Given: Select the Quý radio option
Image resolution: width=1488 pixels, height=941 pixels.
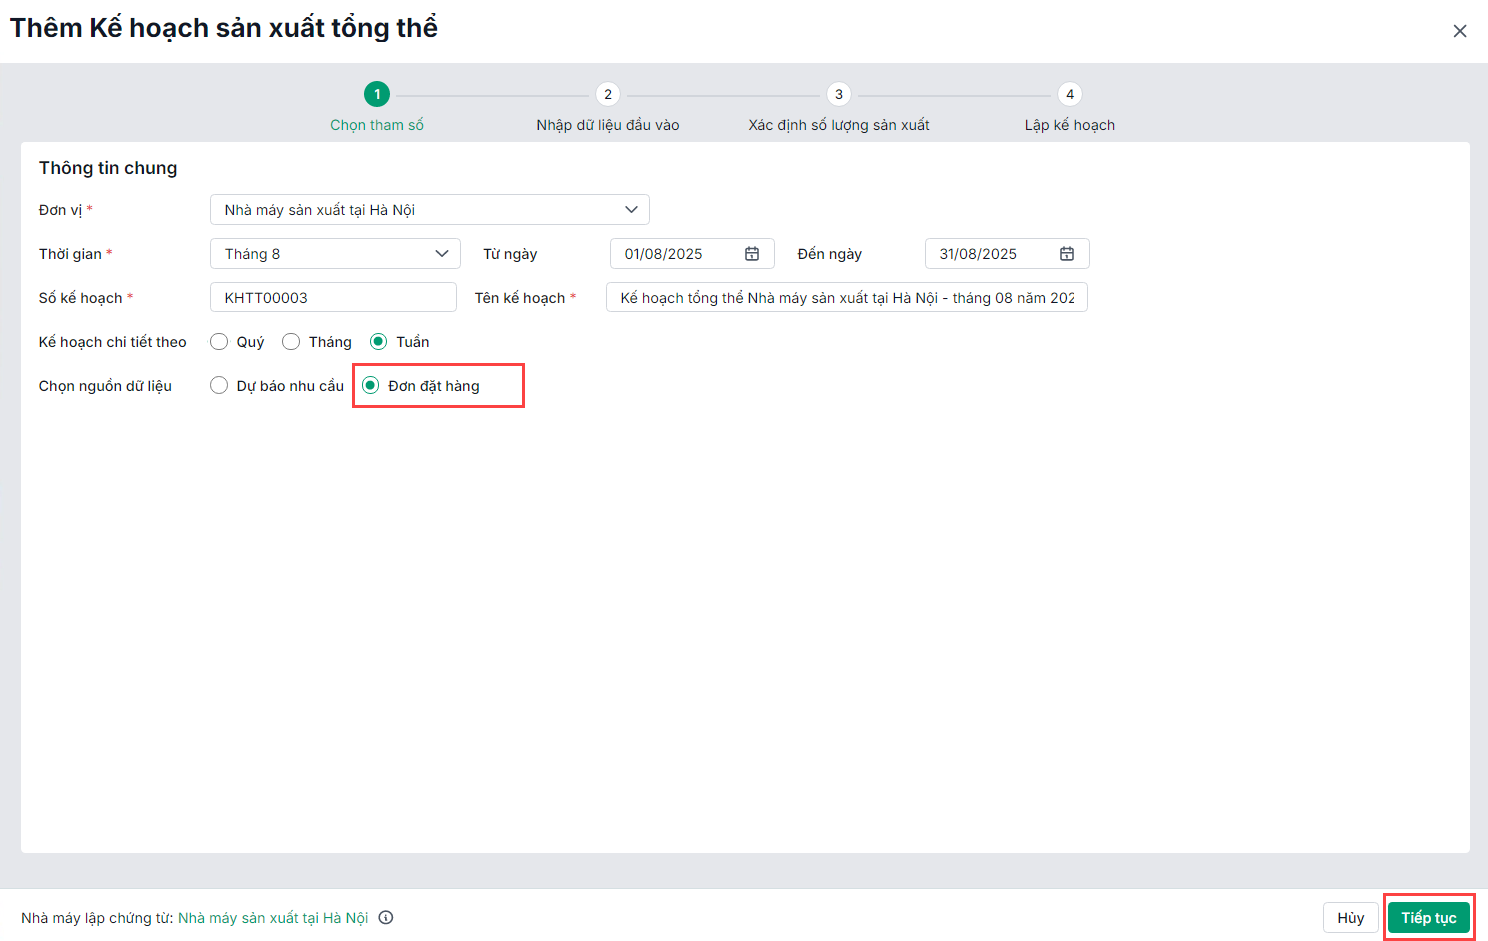Looking at the screenshot, I should (219, 342).
